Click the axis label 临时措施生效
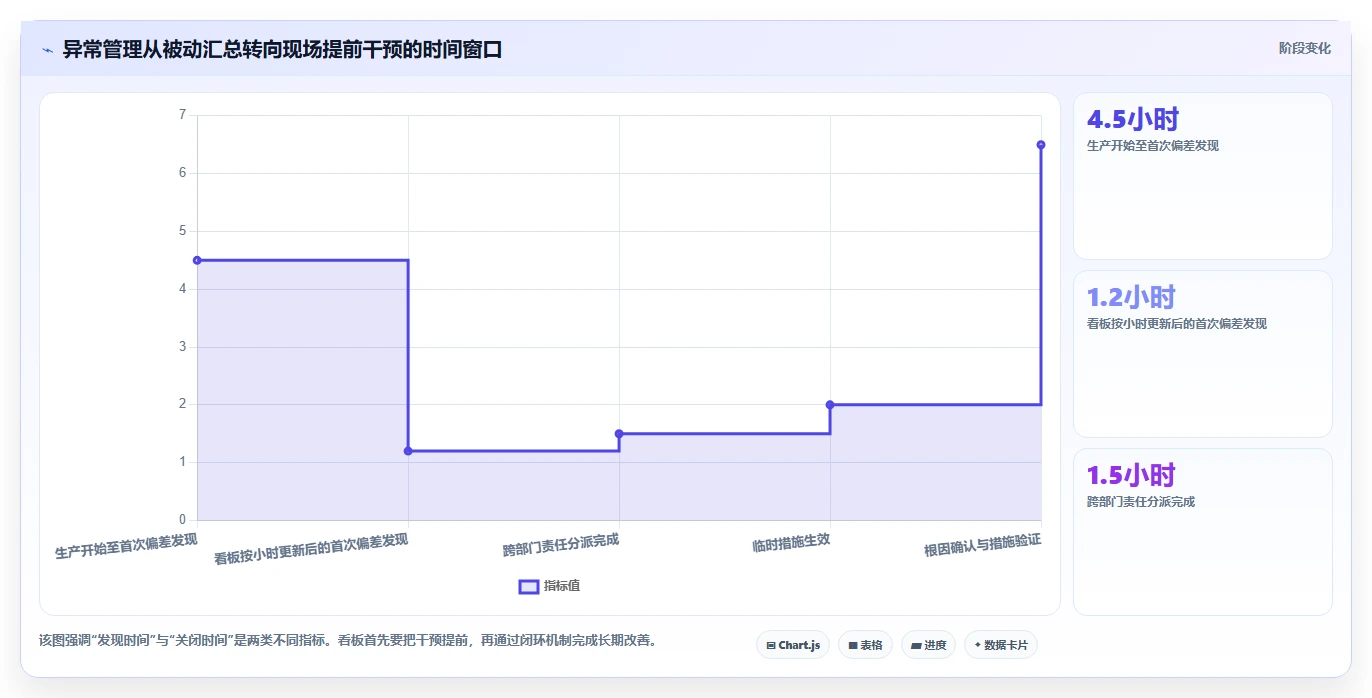Viewport: 1372px width, 698px height. point(791,543)
